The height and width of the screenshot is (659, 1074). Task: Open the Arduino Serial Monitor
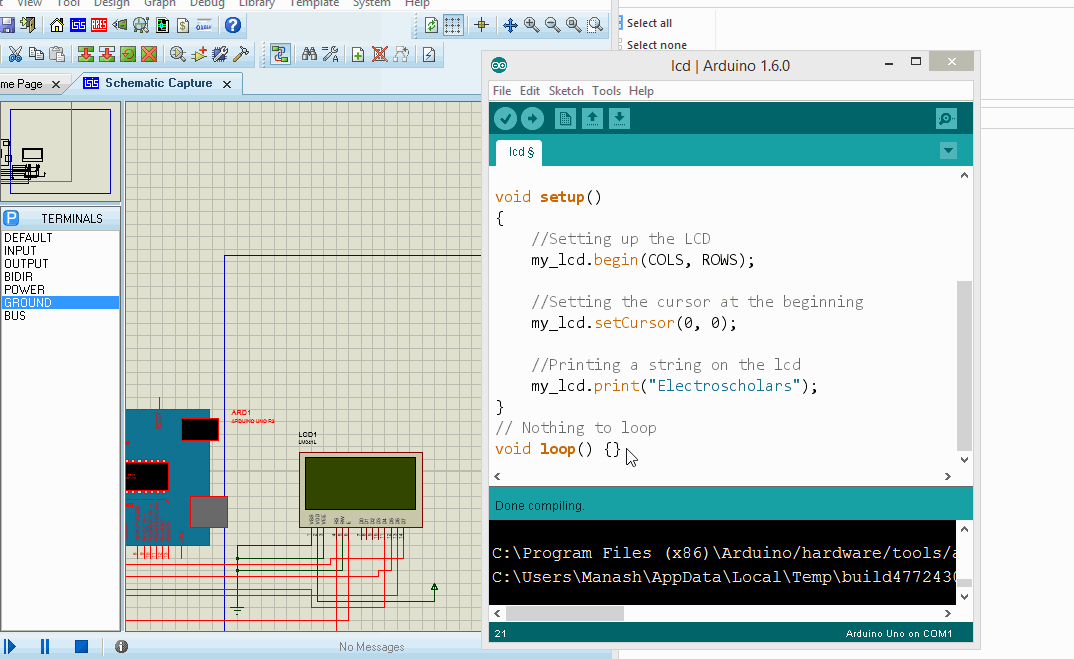tap(946, 119)
